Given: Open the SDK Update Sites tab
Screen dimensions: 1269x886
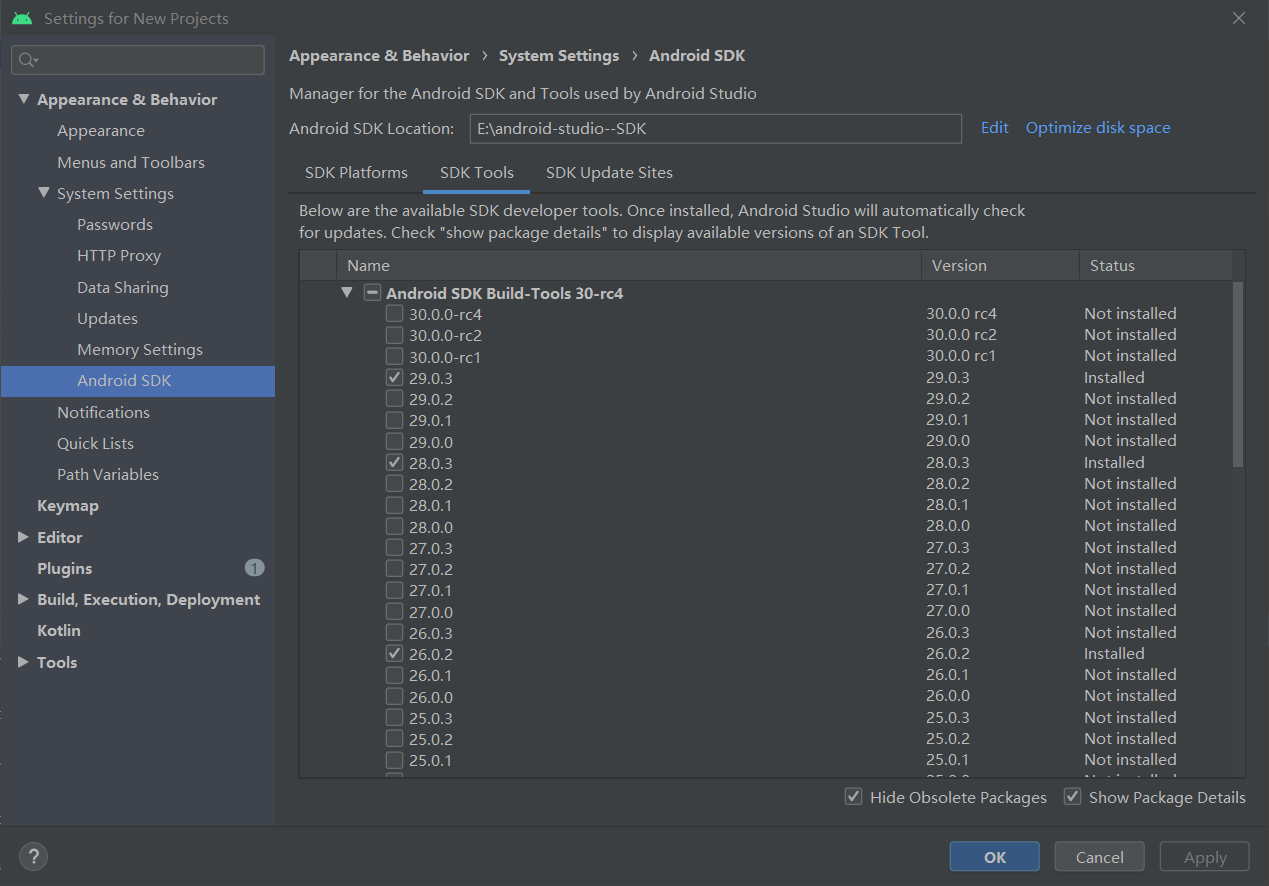Looking at the screenshot, I should click(609, 173).
